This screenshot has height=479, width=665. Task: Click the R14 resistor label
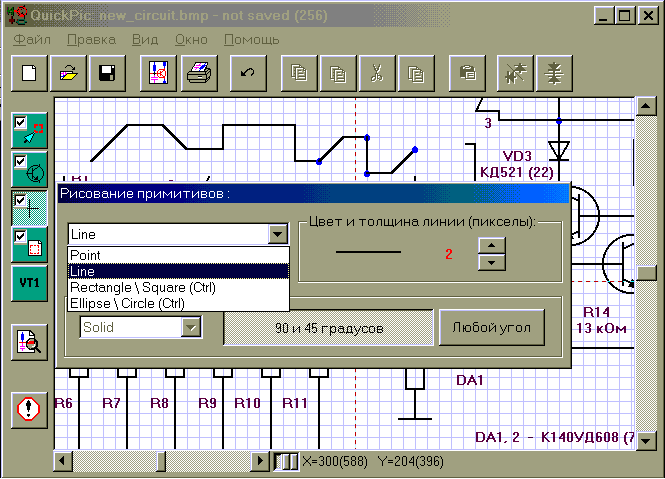597,312
